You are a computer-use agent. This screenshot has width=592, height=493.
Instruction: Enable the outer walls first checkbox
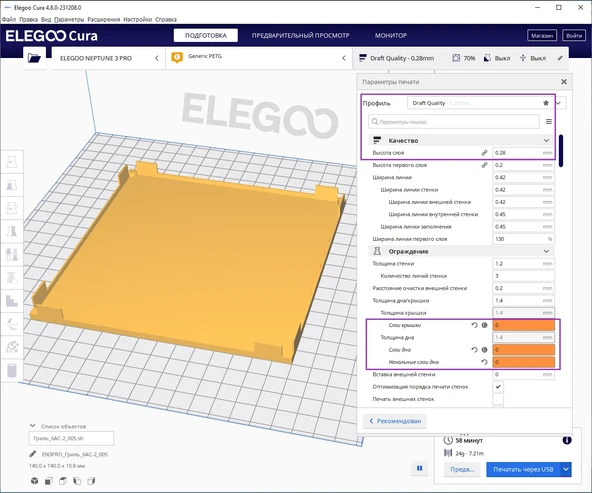[x=498, y=399]
